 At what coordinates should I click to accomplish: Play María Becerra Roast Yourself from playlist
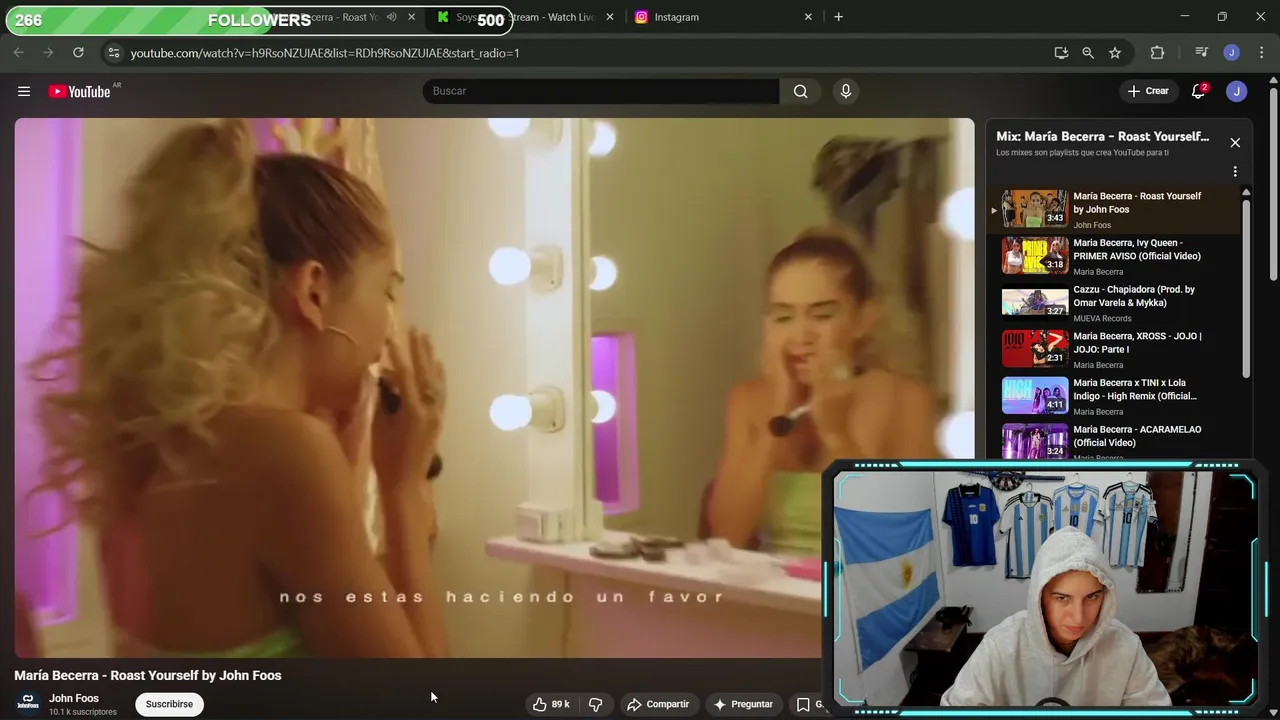click(x=1113, y=210)
